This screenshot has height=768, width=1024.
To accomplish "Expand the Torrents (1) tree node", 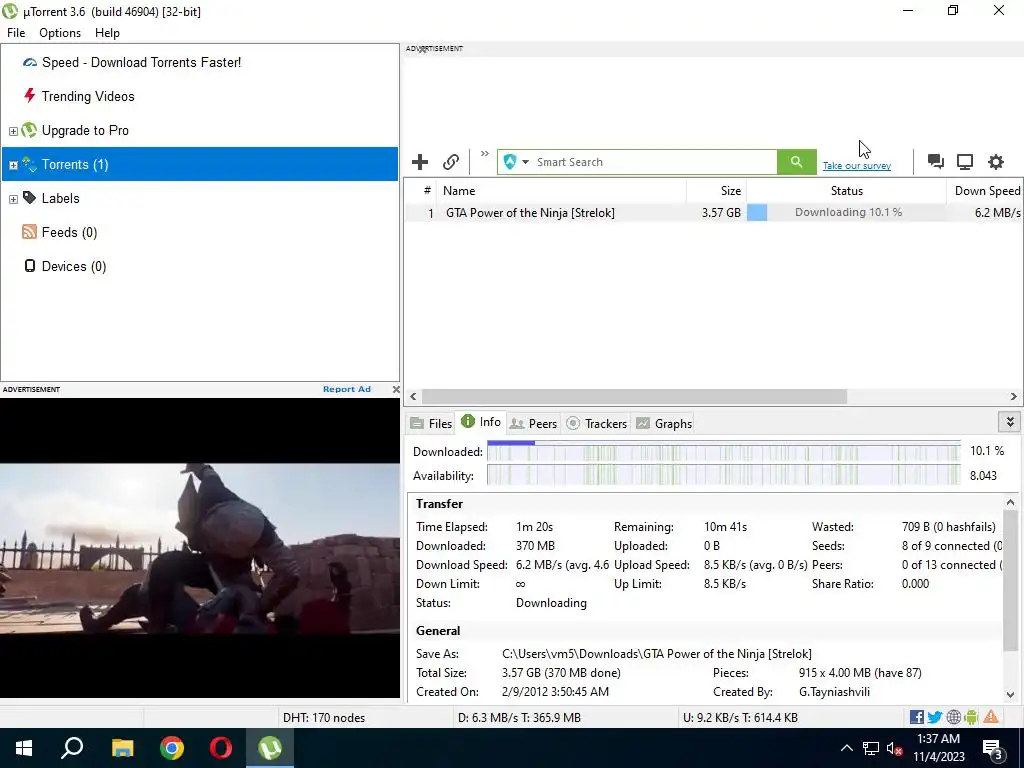I will (x=13, y=165).
